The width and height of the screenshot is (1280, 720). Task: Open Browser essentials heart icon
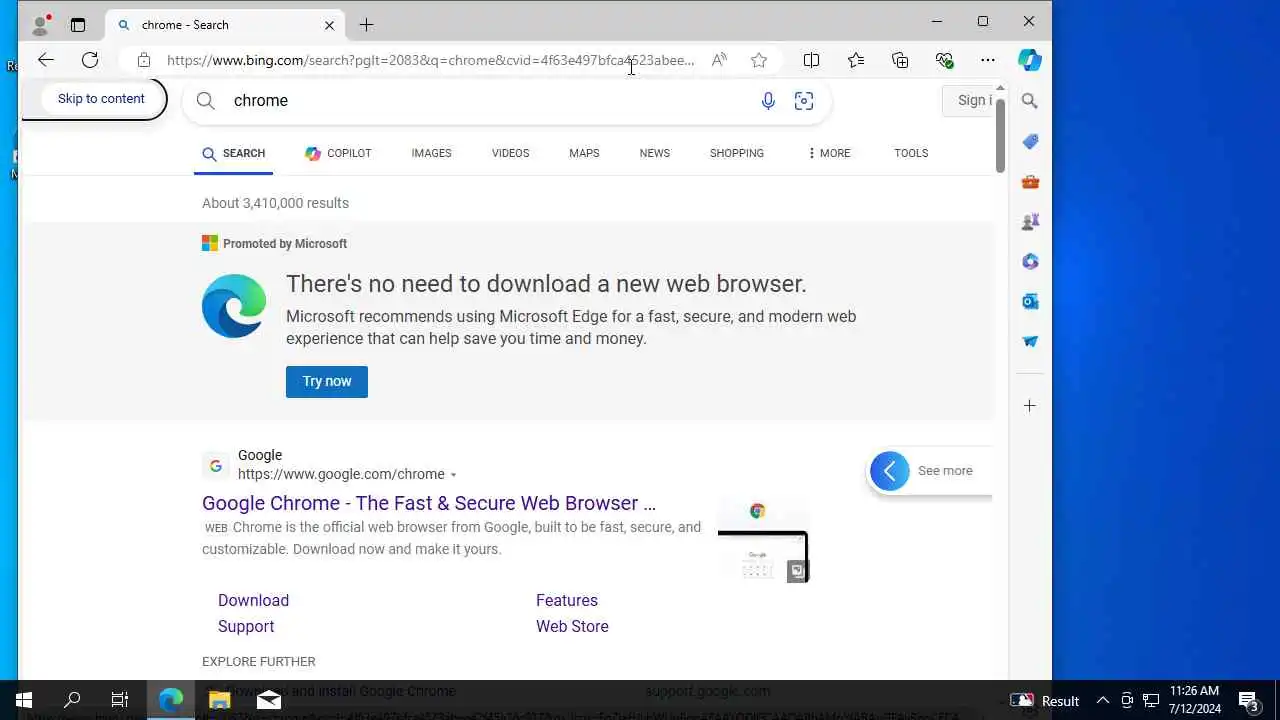click(x=944, y=60)
